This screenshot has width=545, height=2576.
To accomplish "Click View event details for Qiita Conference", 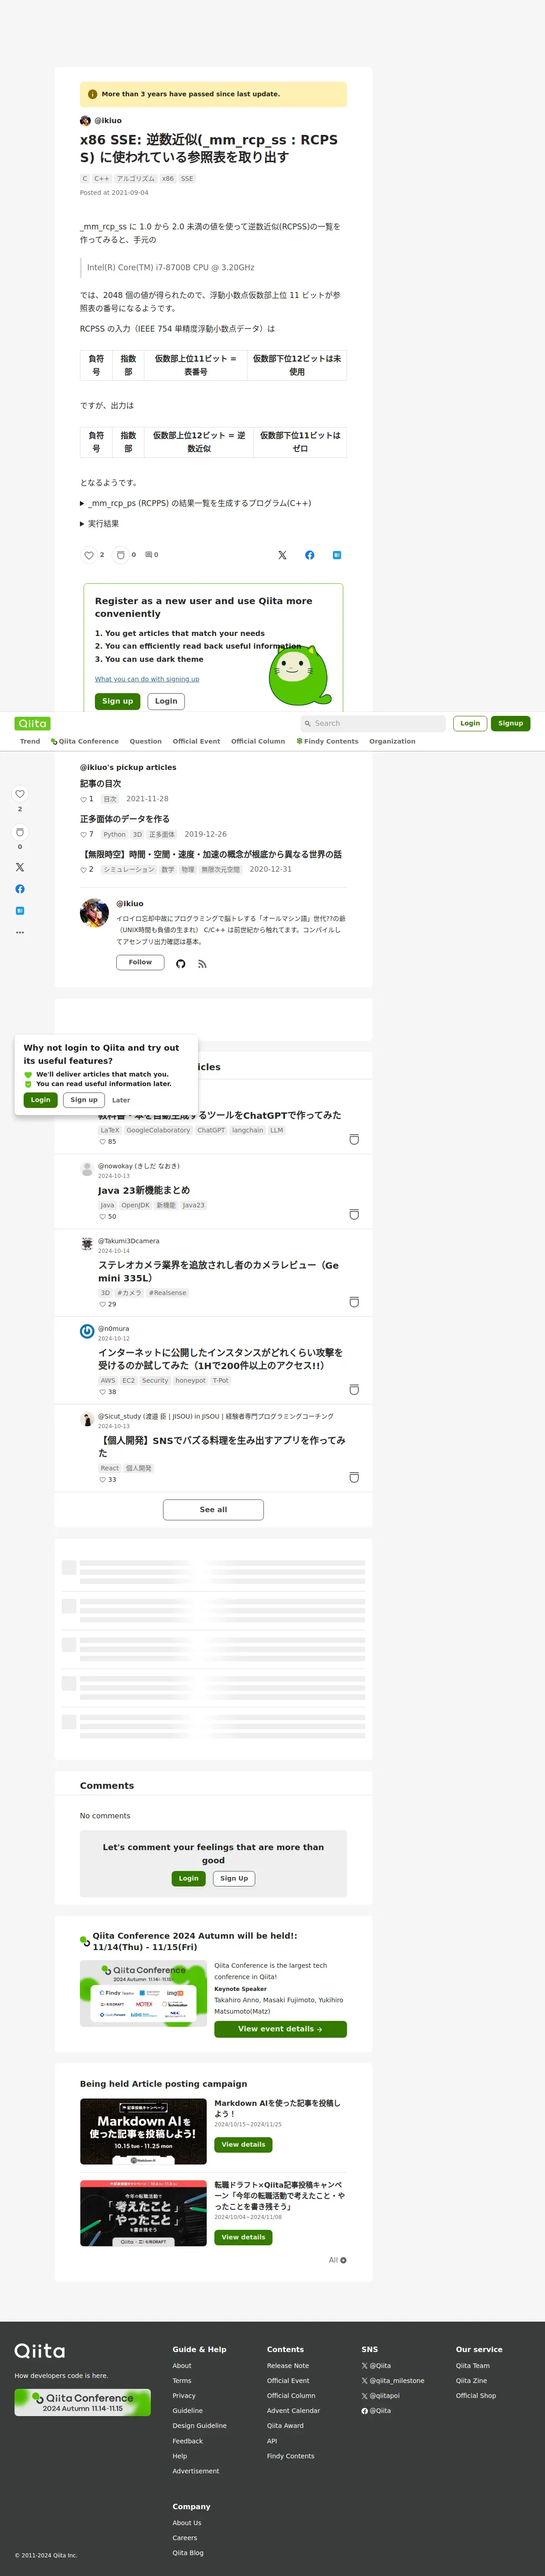I will click(x=280, y=2029).
